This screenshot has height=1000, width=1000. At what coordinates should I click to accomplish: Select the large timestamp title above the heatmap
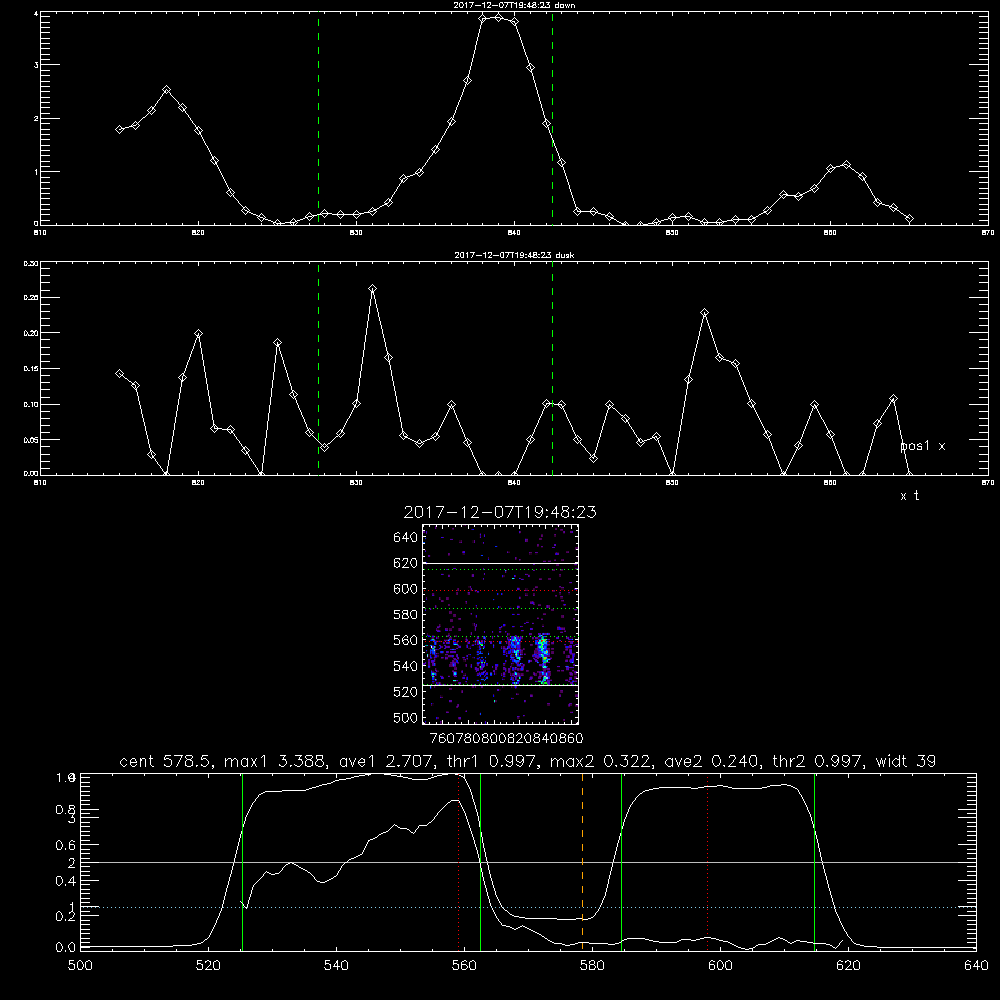500,512
